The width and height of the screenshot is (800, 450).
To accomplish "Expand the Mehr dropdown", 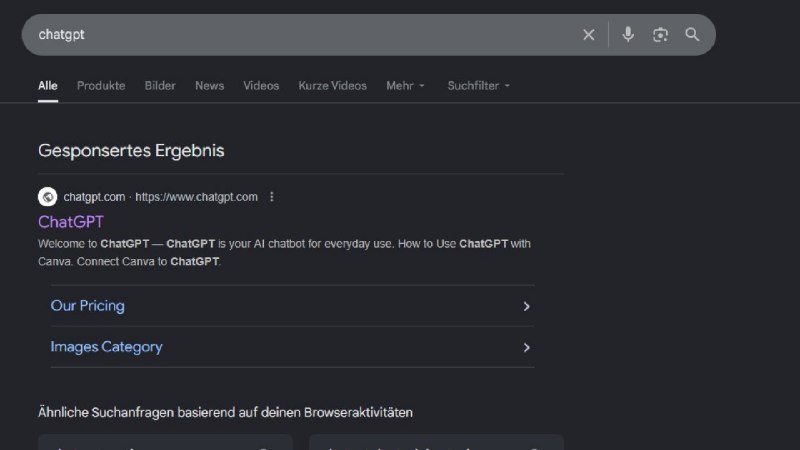I will 405,86.
